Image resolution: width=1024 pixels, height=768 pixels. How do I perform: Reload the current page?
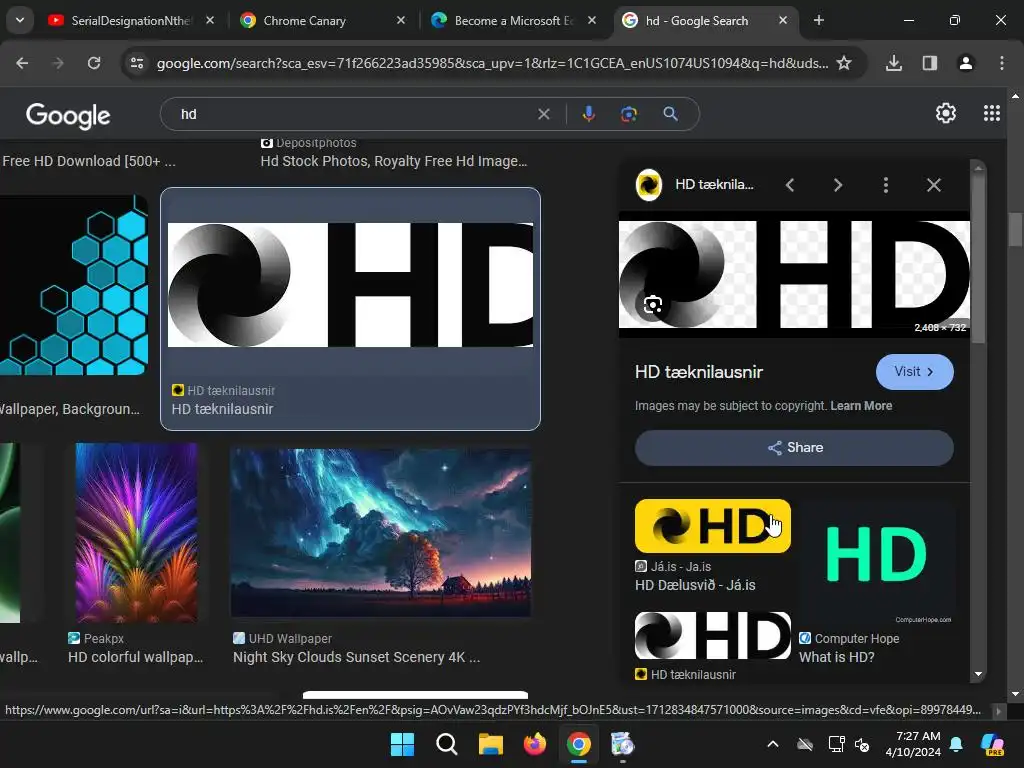(94, 63)
